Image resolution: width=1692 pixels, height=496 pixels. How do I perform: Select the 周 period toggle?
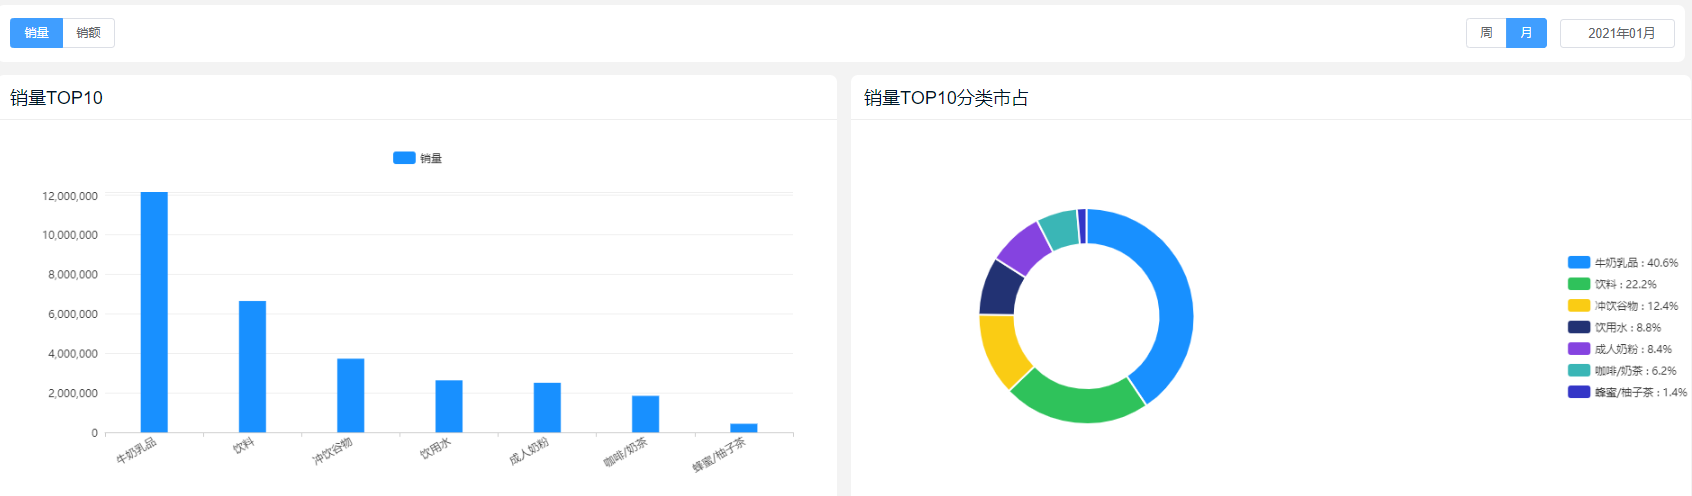click(x=1486, y=33)
